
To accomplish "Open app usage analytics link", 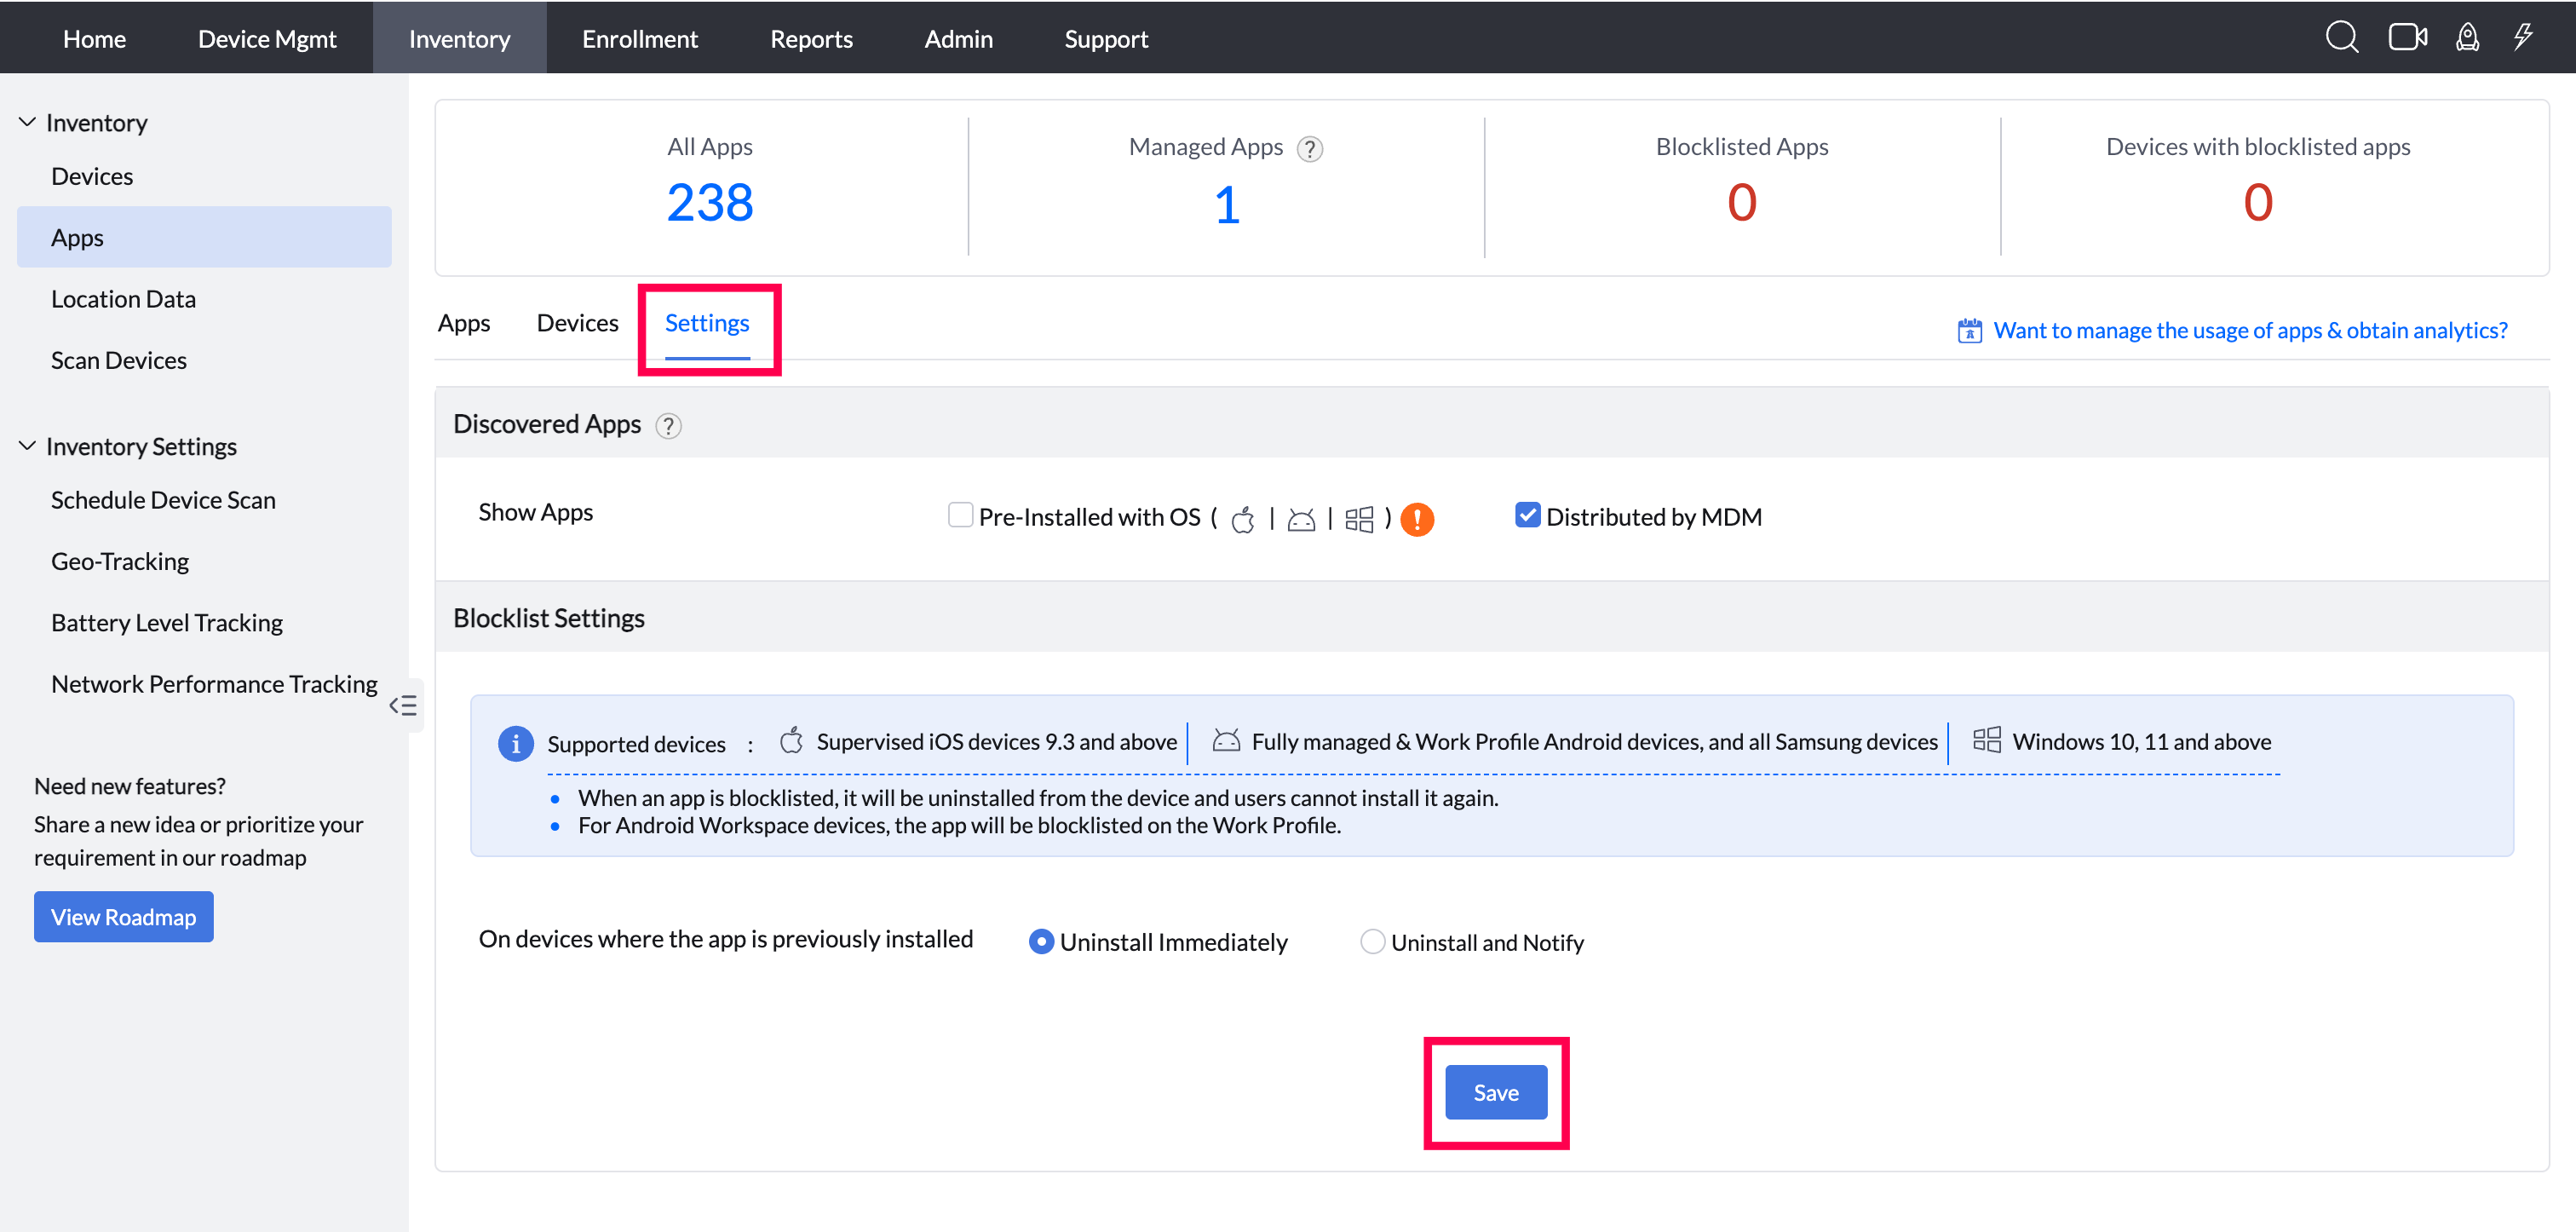I will click(x=2249, y=330).
